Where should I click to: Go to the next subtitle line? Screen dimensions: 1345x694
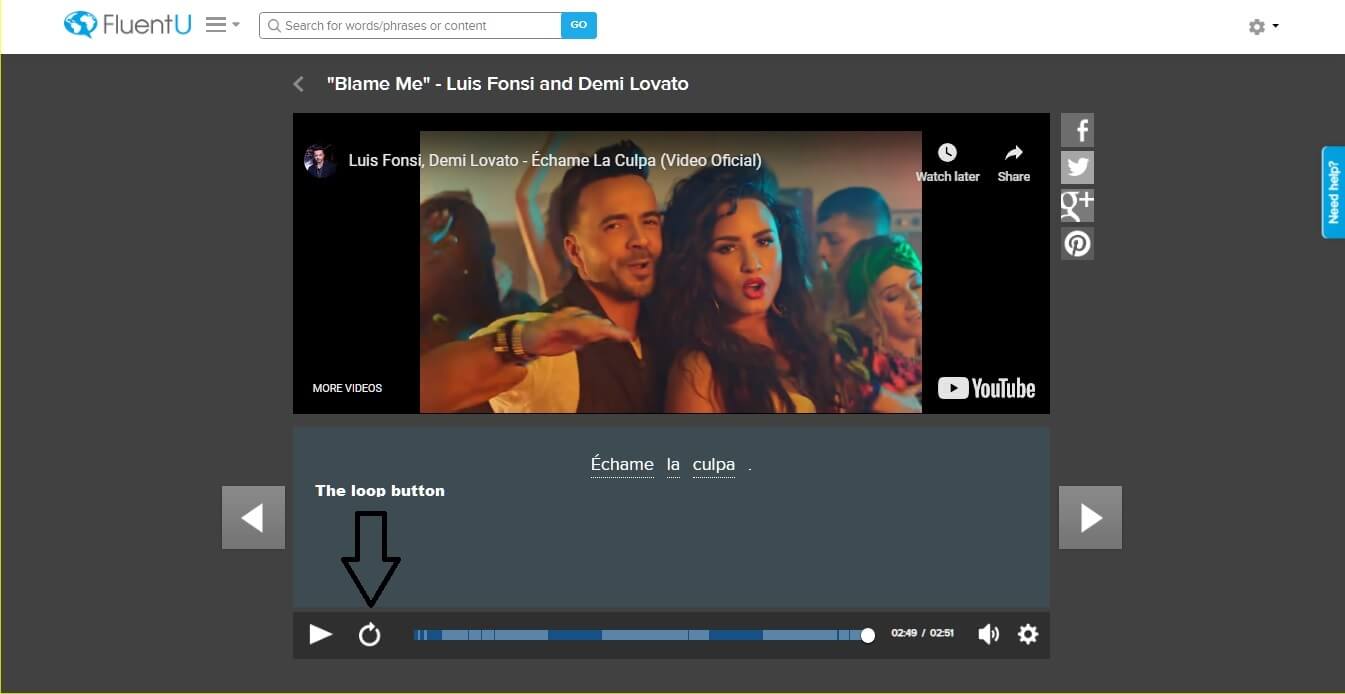pyautogui.click(x=1090, y=517)
